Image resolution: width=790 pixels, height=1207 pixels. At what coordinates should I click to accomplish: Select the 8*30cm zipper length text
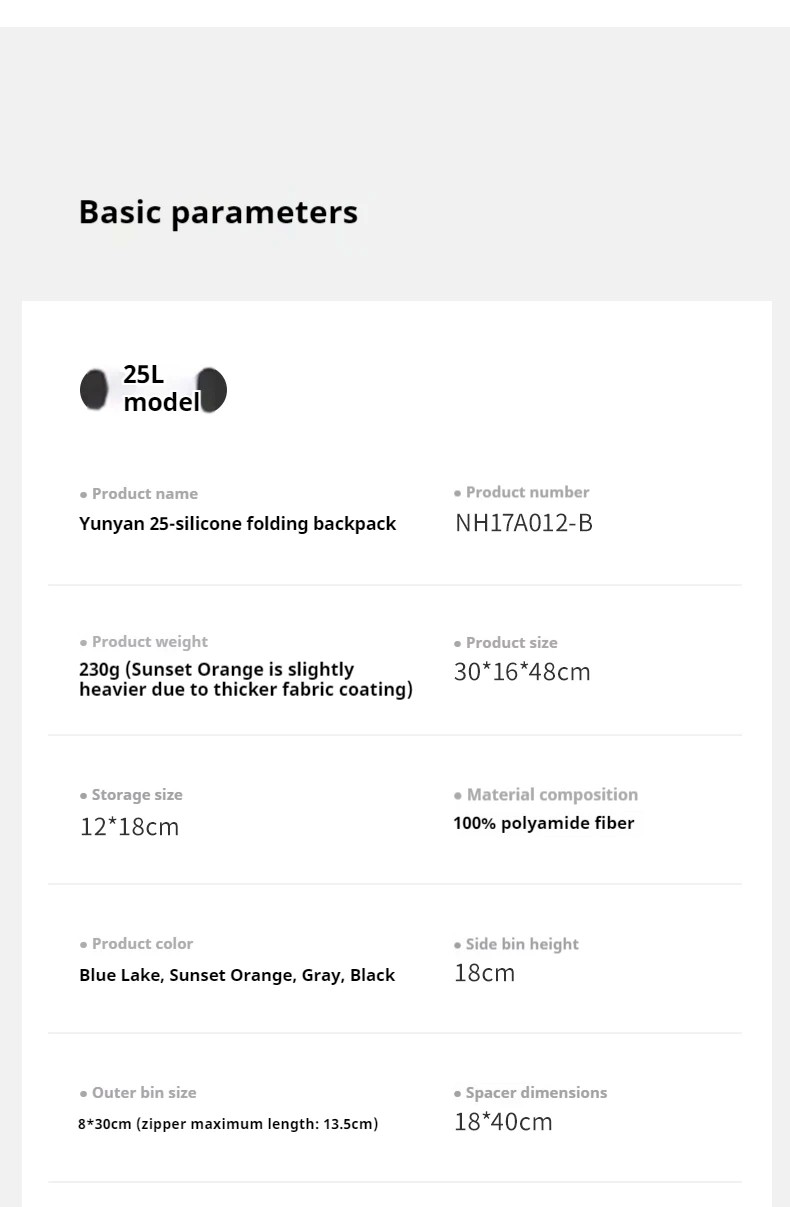click(x=228, y=1124)
